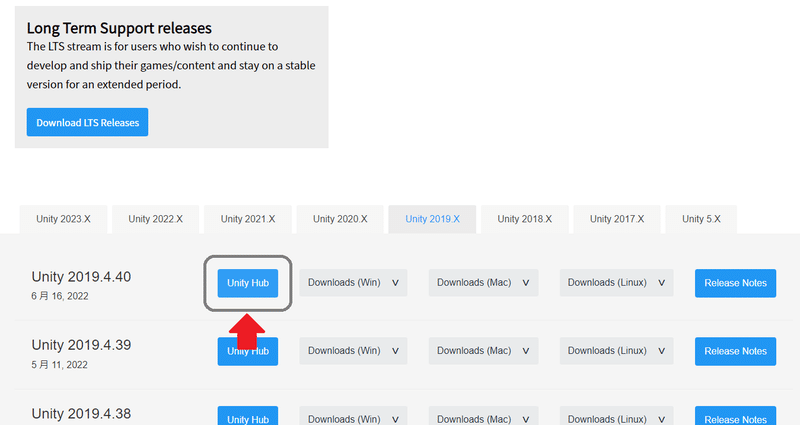Expand Downloads (Mac) for Unity 2019.4.38
The image size is (800, 425).
click(x=483, y=416)
